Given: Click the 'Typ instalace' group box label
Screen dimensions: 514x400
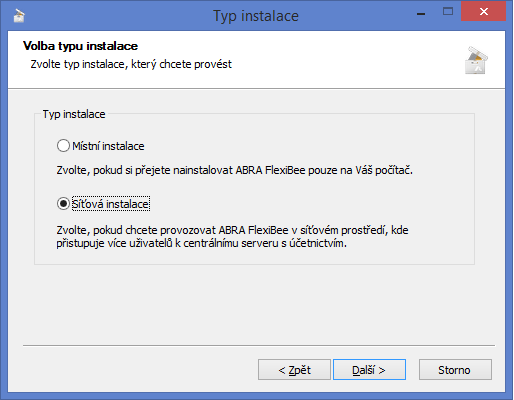Looking at the screenshot, I should click(x=74, y=114).
